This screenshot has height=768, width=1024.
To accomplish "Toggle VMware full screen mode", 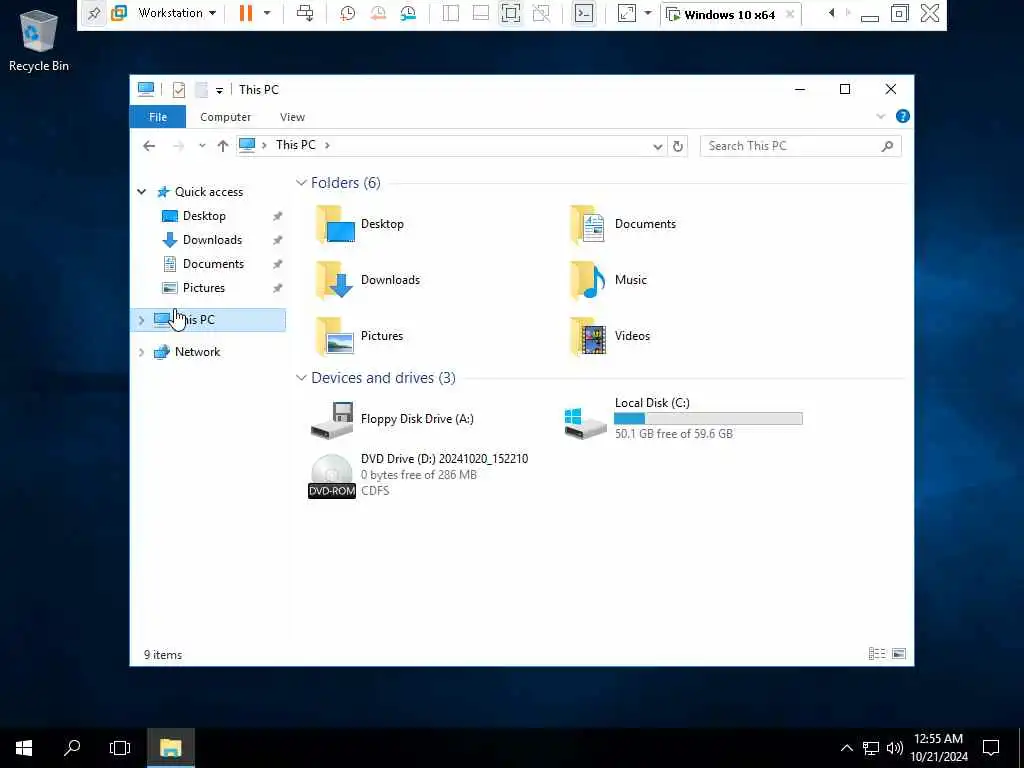I will pyautogui.click(x=511, y=13).
